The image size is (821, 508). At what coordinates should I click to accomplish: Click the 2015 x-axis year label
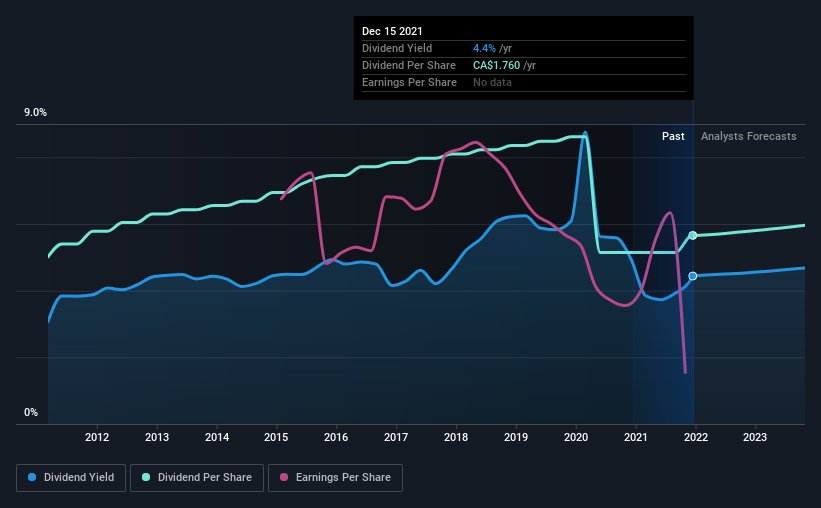click(276, 437)
